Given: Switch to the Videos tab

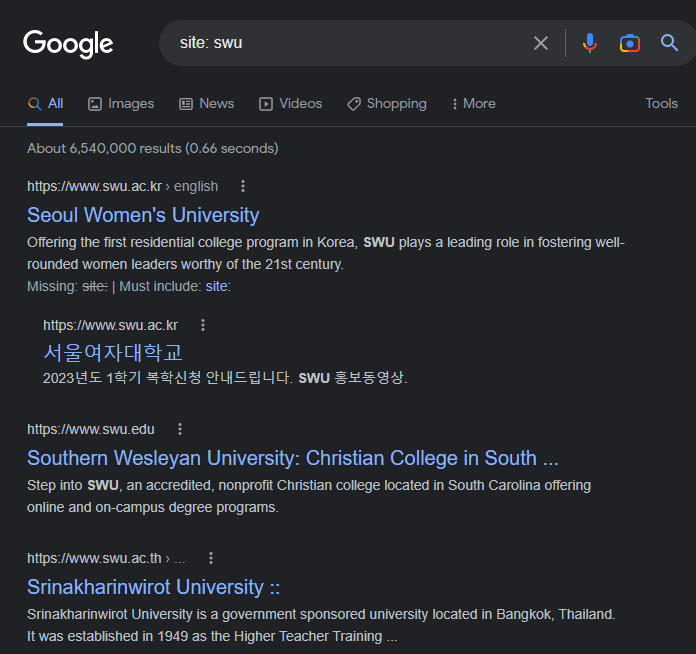Looking at the screenshot, I should click(290, 103).
